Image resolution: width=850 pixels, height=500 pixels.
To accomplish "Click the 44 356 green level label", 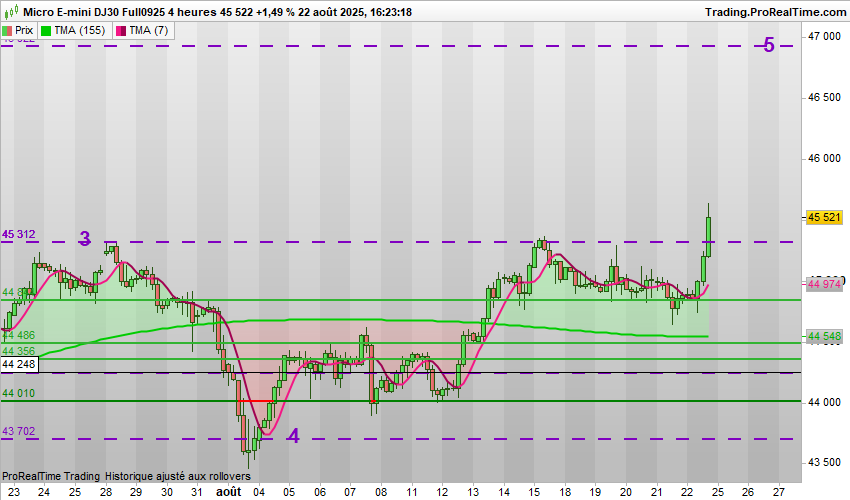I will pyautogui.click(x=18, y=351).
